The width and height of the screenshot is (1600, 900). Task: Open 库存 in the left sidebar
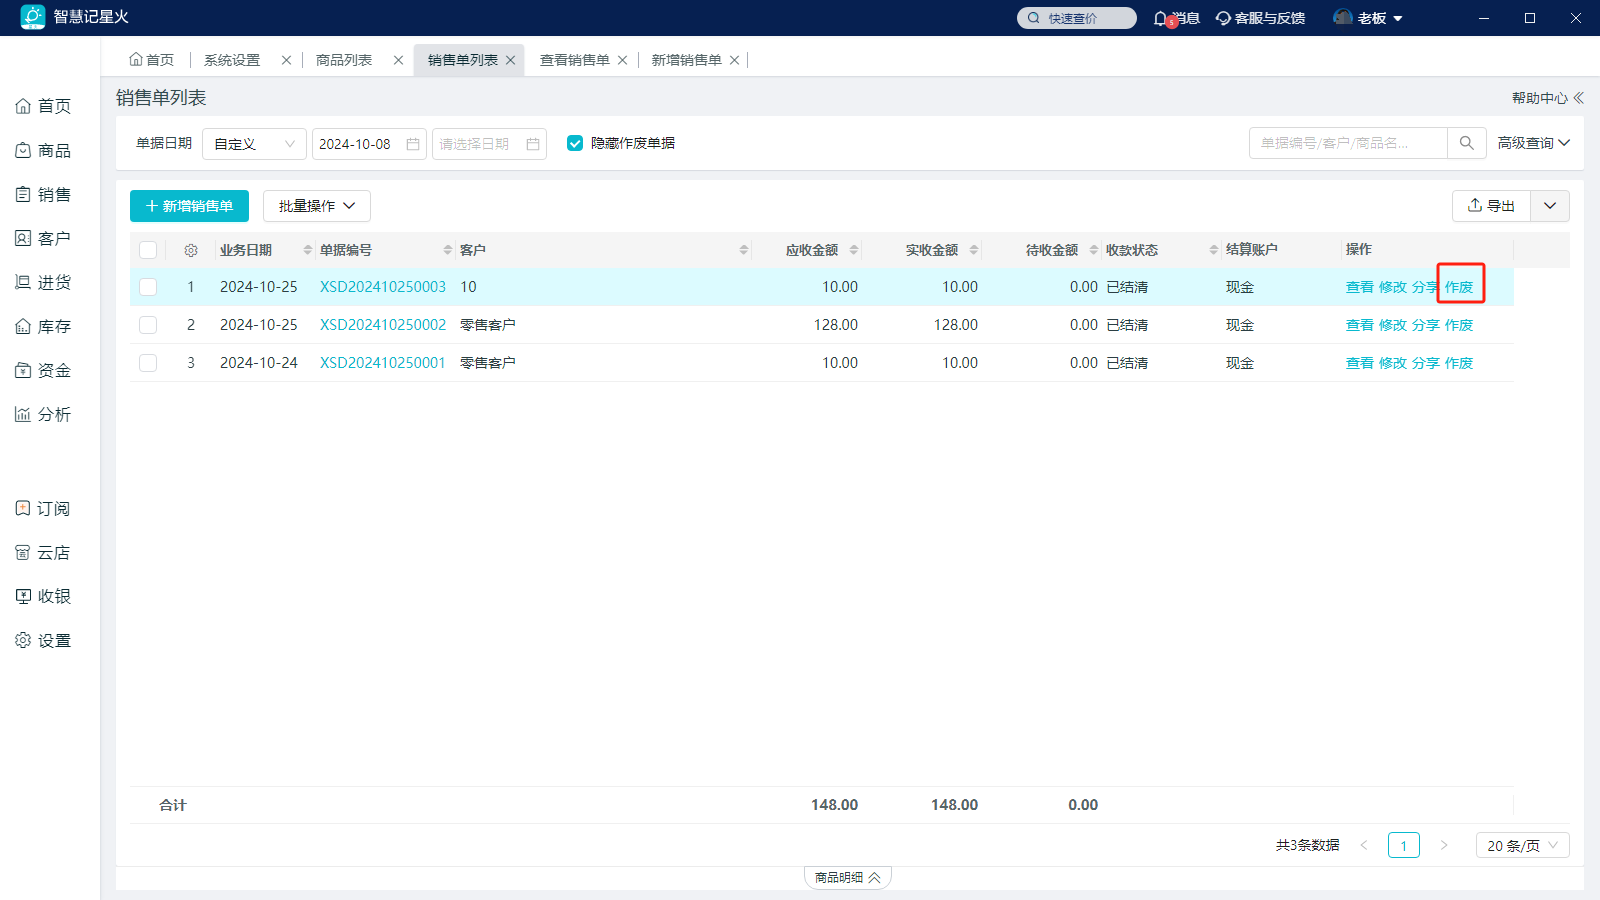43,326
